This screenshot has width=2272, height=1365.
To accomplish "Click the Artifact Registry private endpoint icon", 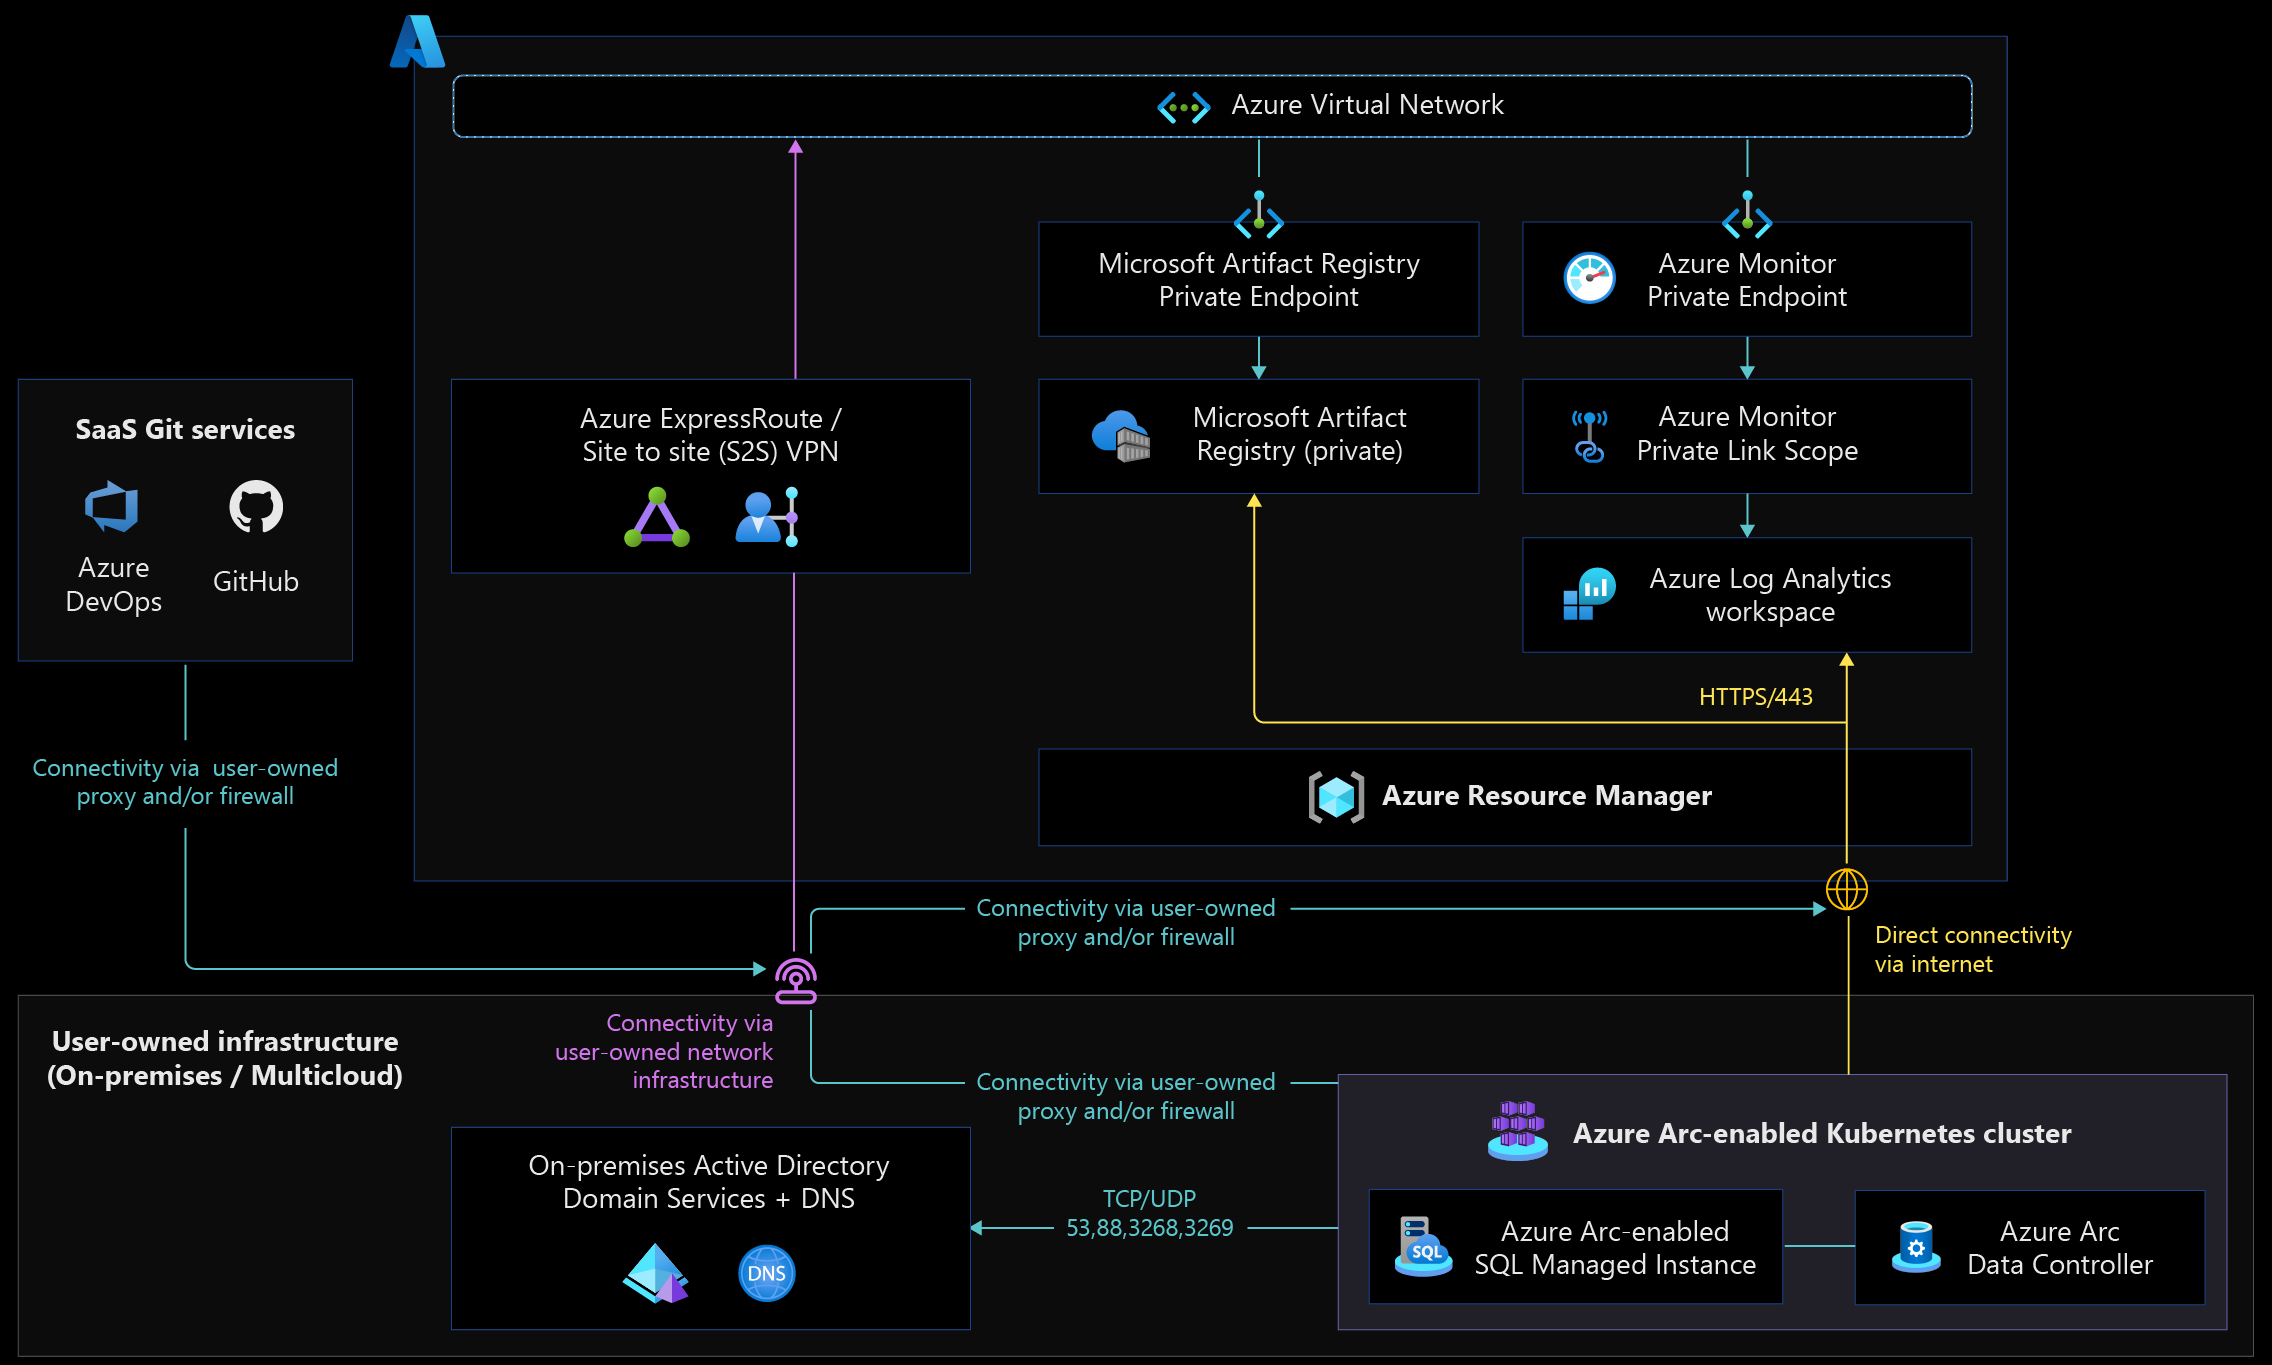I will 1258,215.
